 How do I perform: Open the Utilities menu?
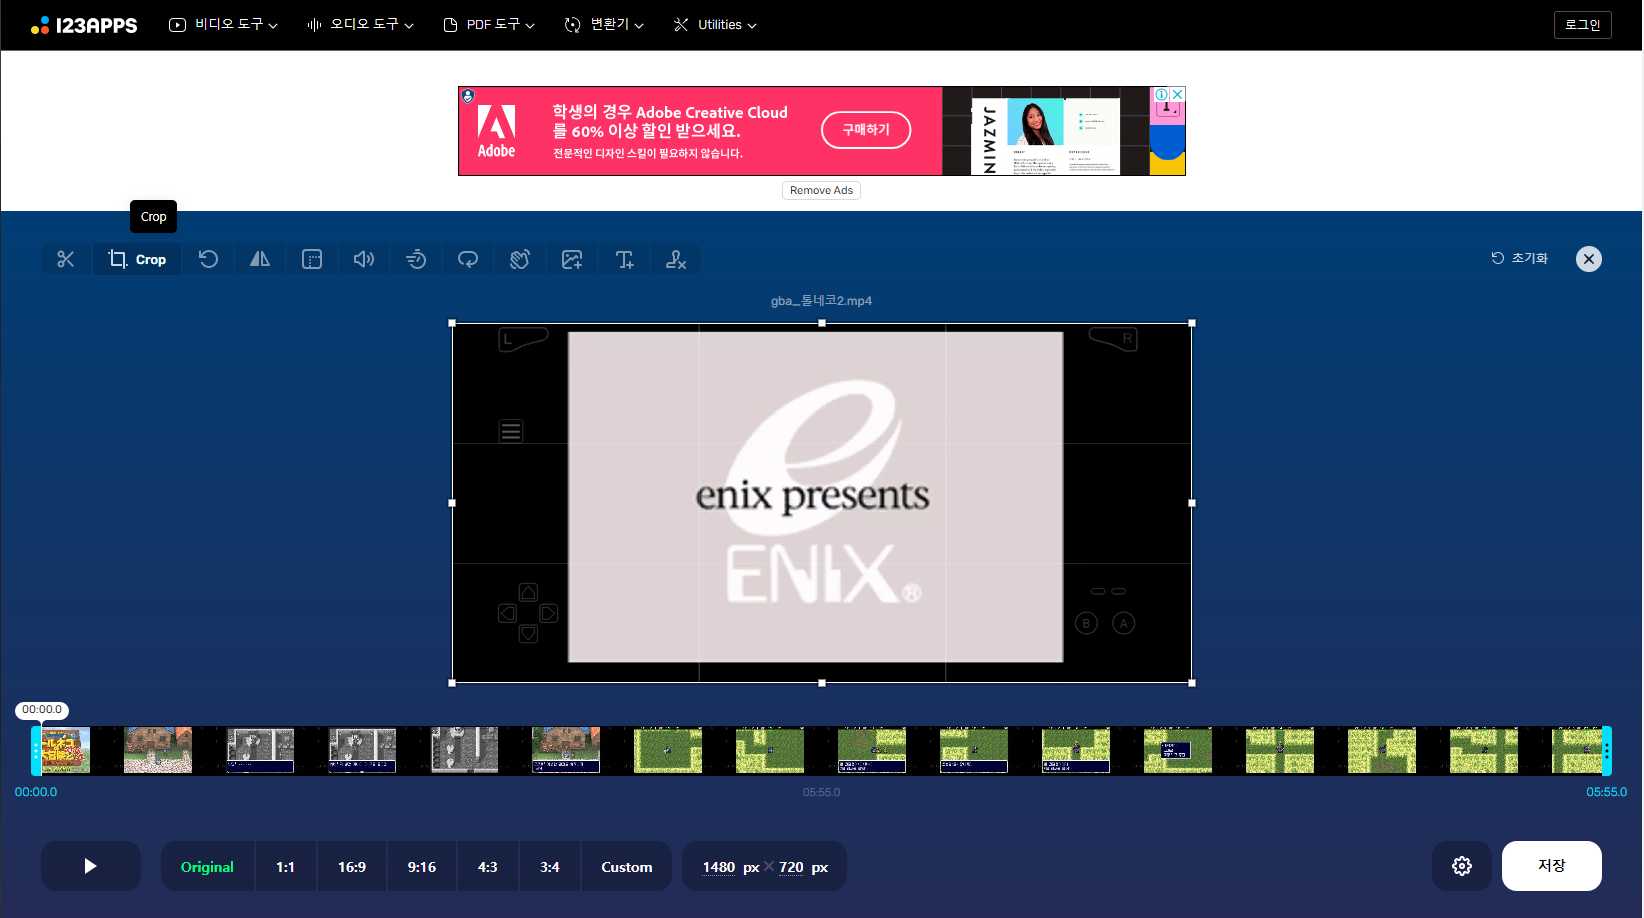(715, 24)
